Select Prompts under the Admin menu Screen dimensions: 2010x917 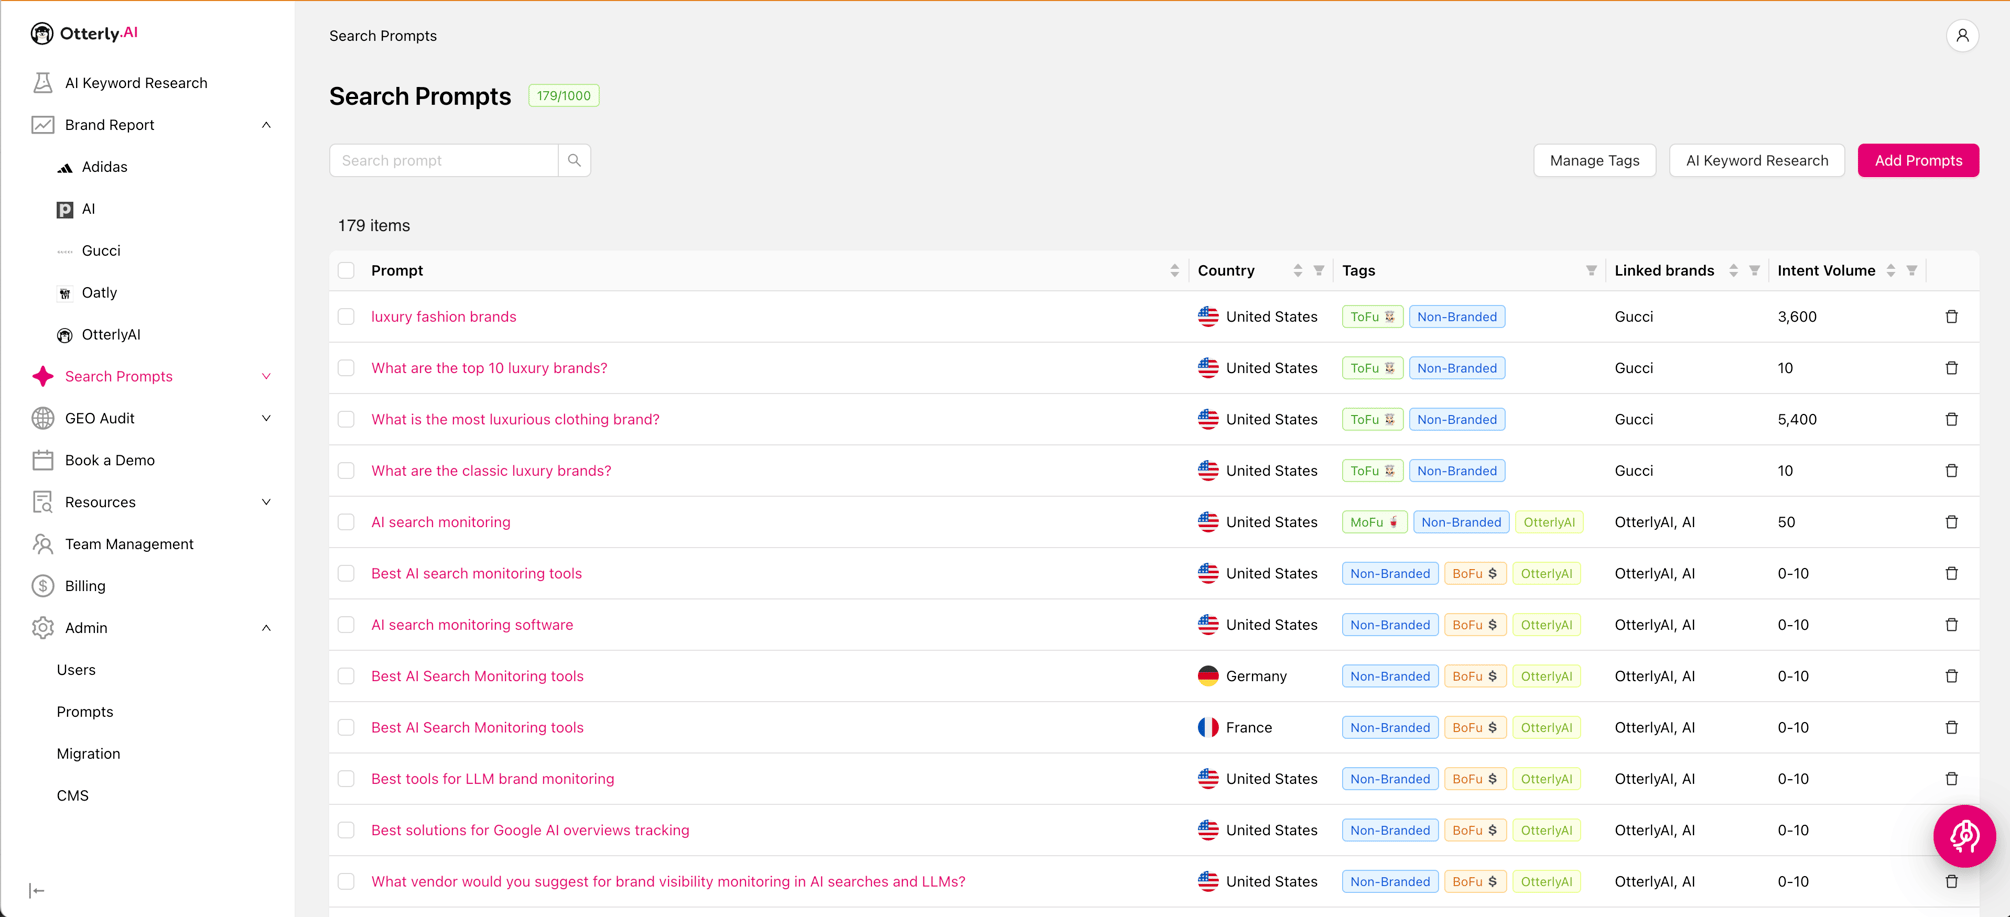(84, 711)
